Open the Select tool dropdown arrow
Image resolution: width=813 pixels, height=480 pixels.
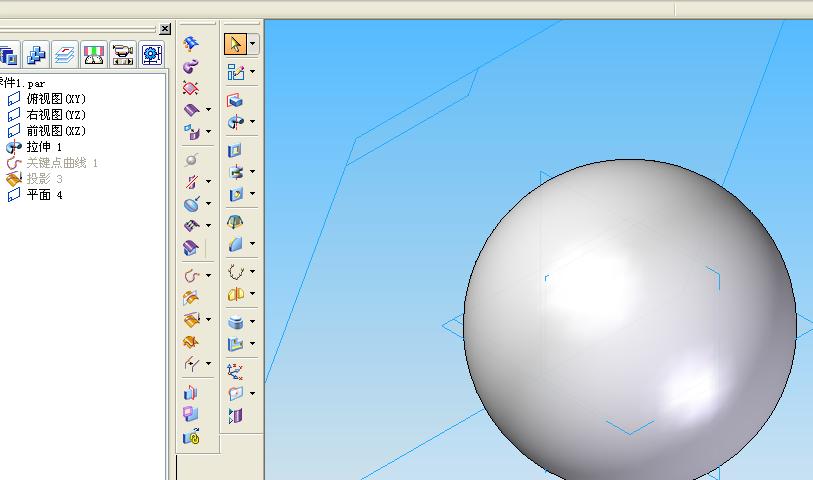tap(253, 44)
